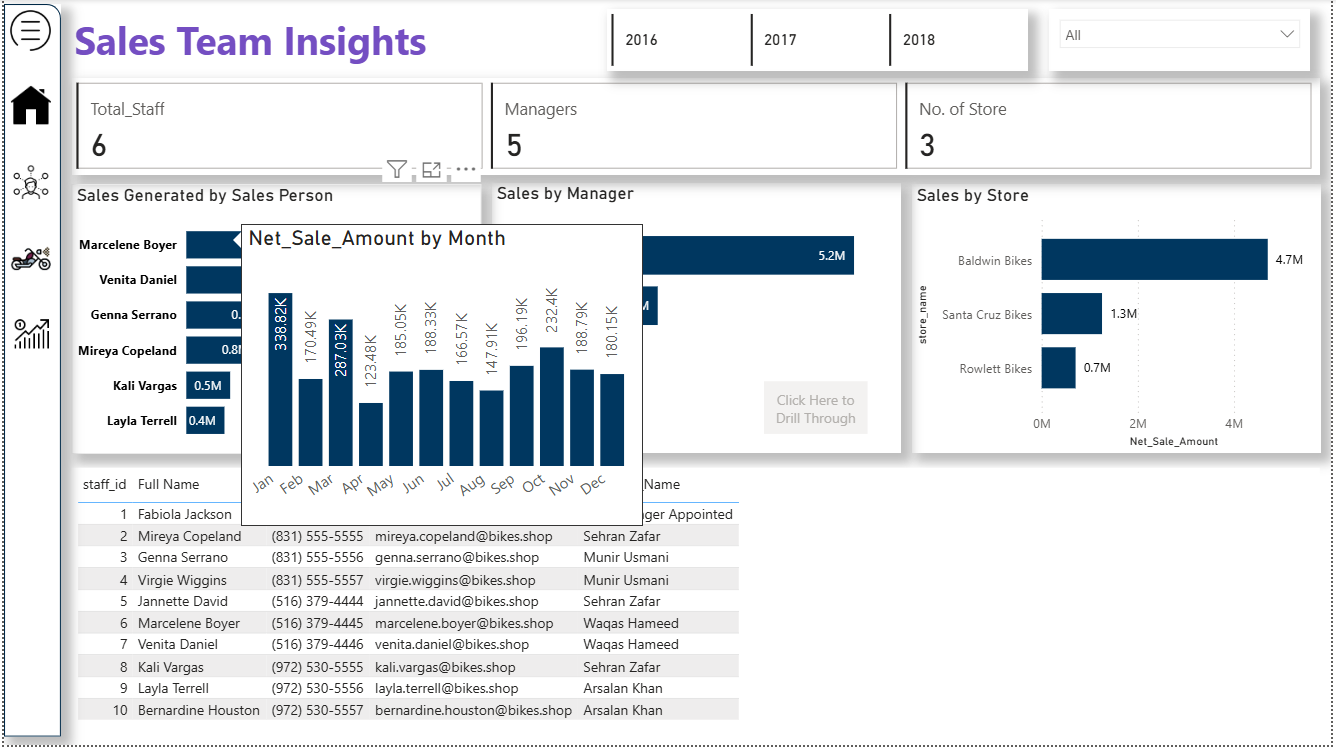1336x752 pixels.
Task: Go to the Home page icon
Action: point(31,105)
